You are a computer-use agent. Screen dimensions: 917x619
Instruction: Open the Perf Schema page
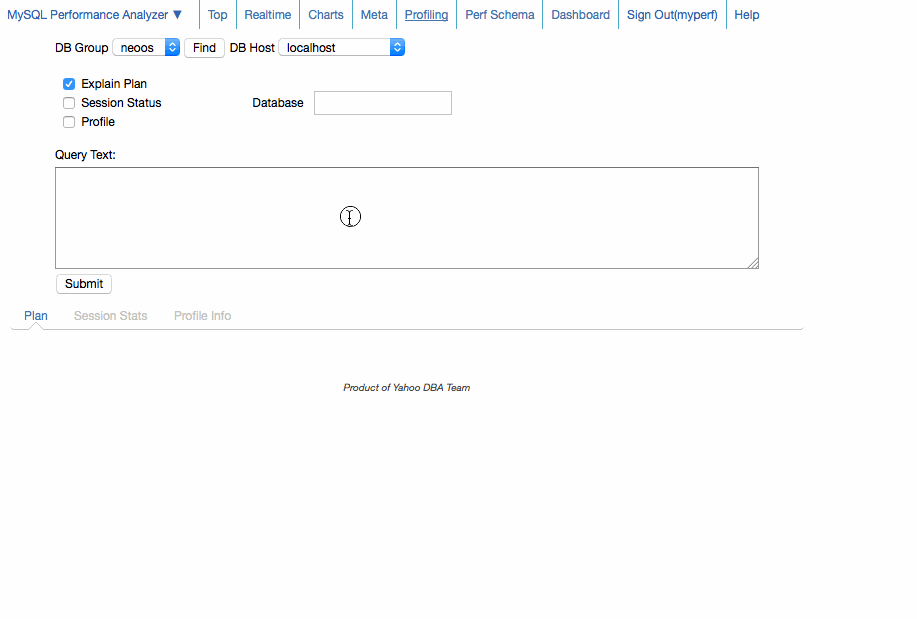coord(500,15)
